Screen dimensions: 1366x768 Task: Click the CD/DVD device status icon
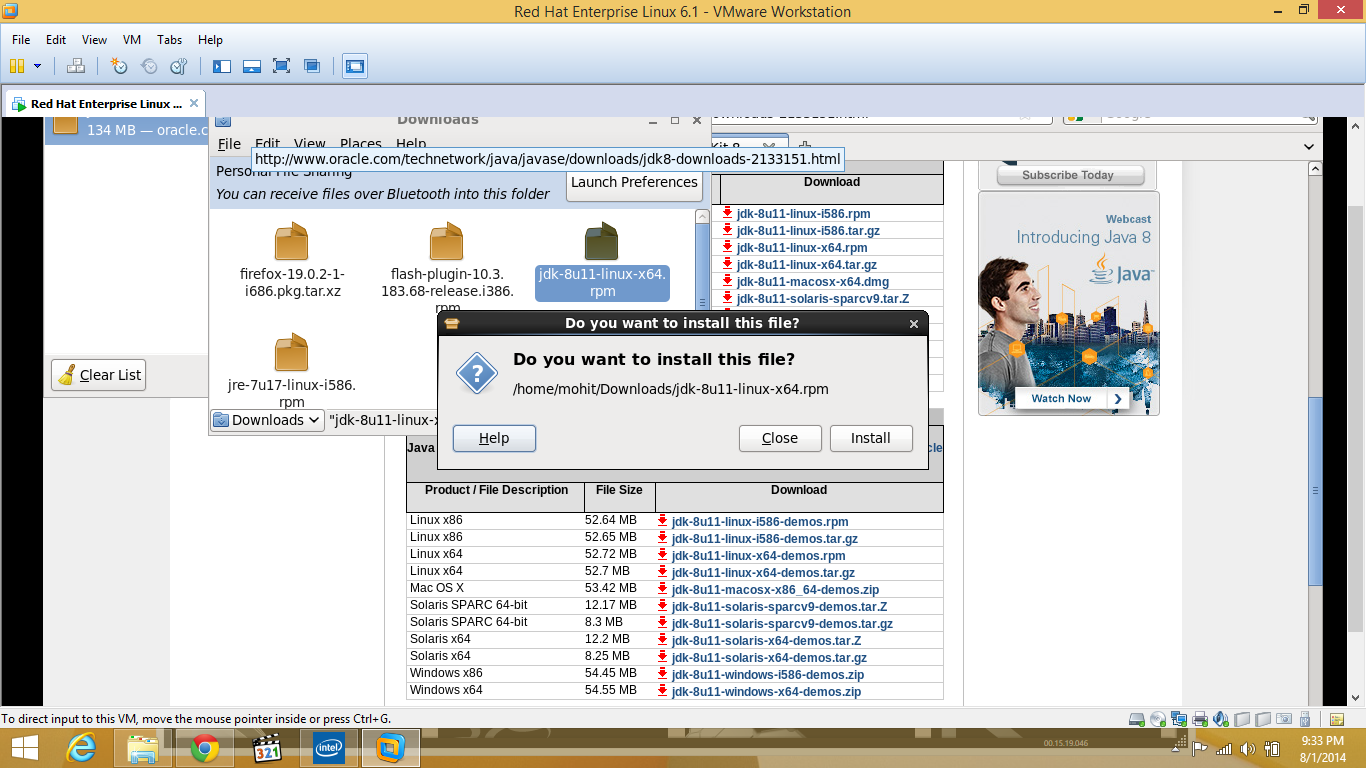pos(1157,719)
